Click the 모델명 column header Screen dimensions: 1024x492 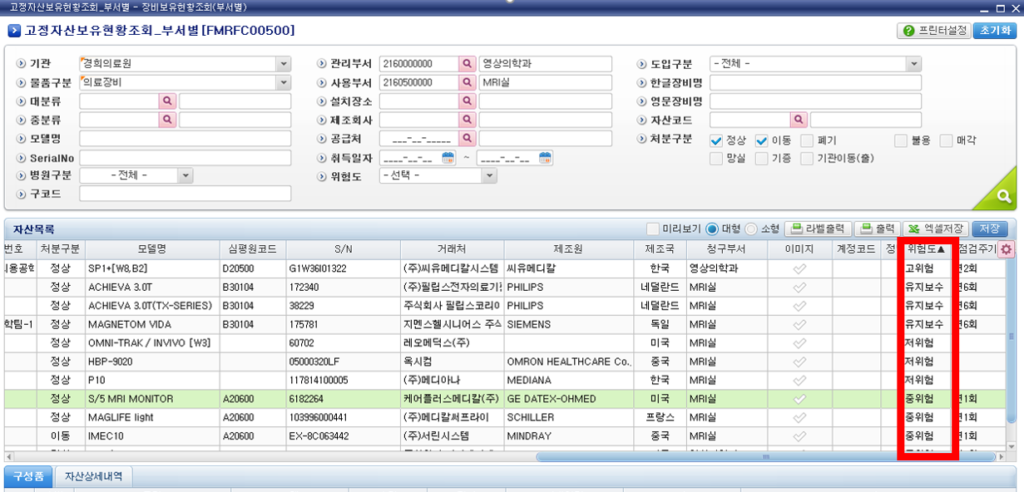152,249
